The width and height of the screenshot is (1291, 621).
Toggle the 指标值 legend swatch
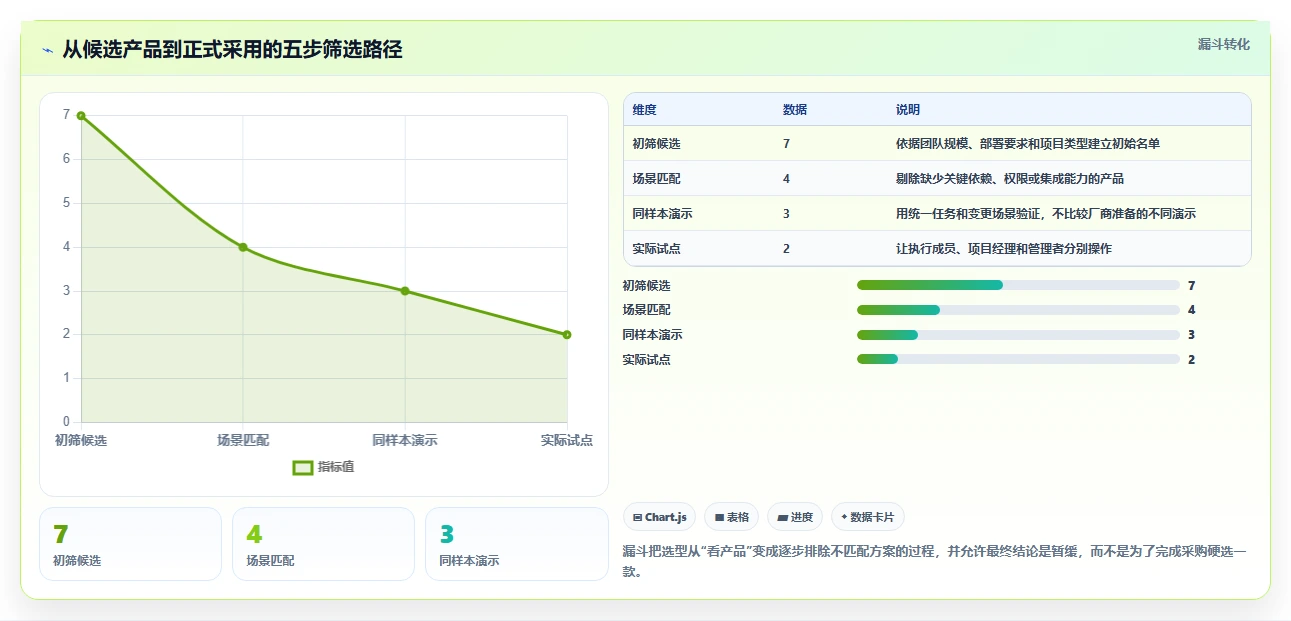tap(303, 467)
